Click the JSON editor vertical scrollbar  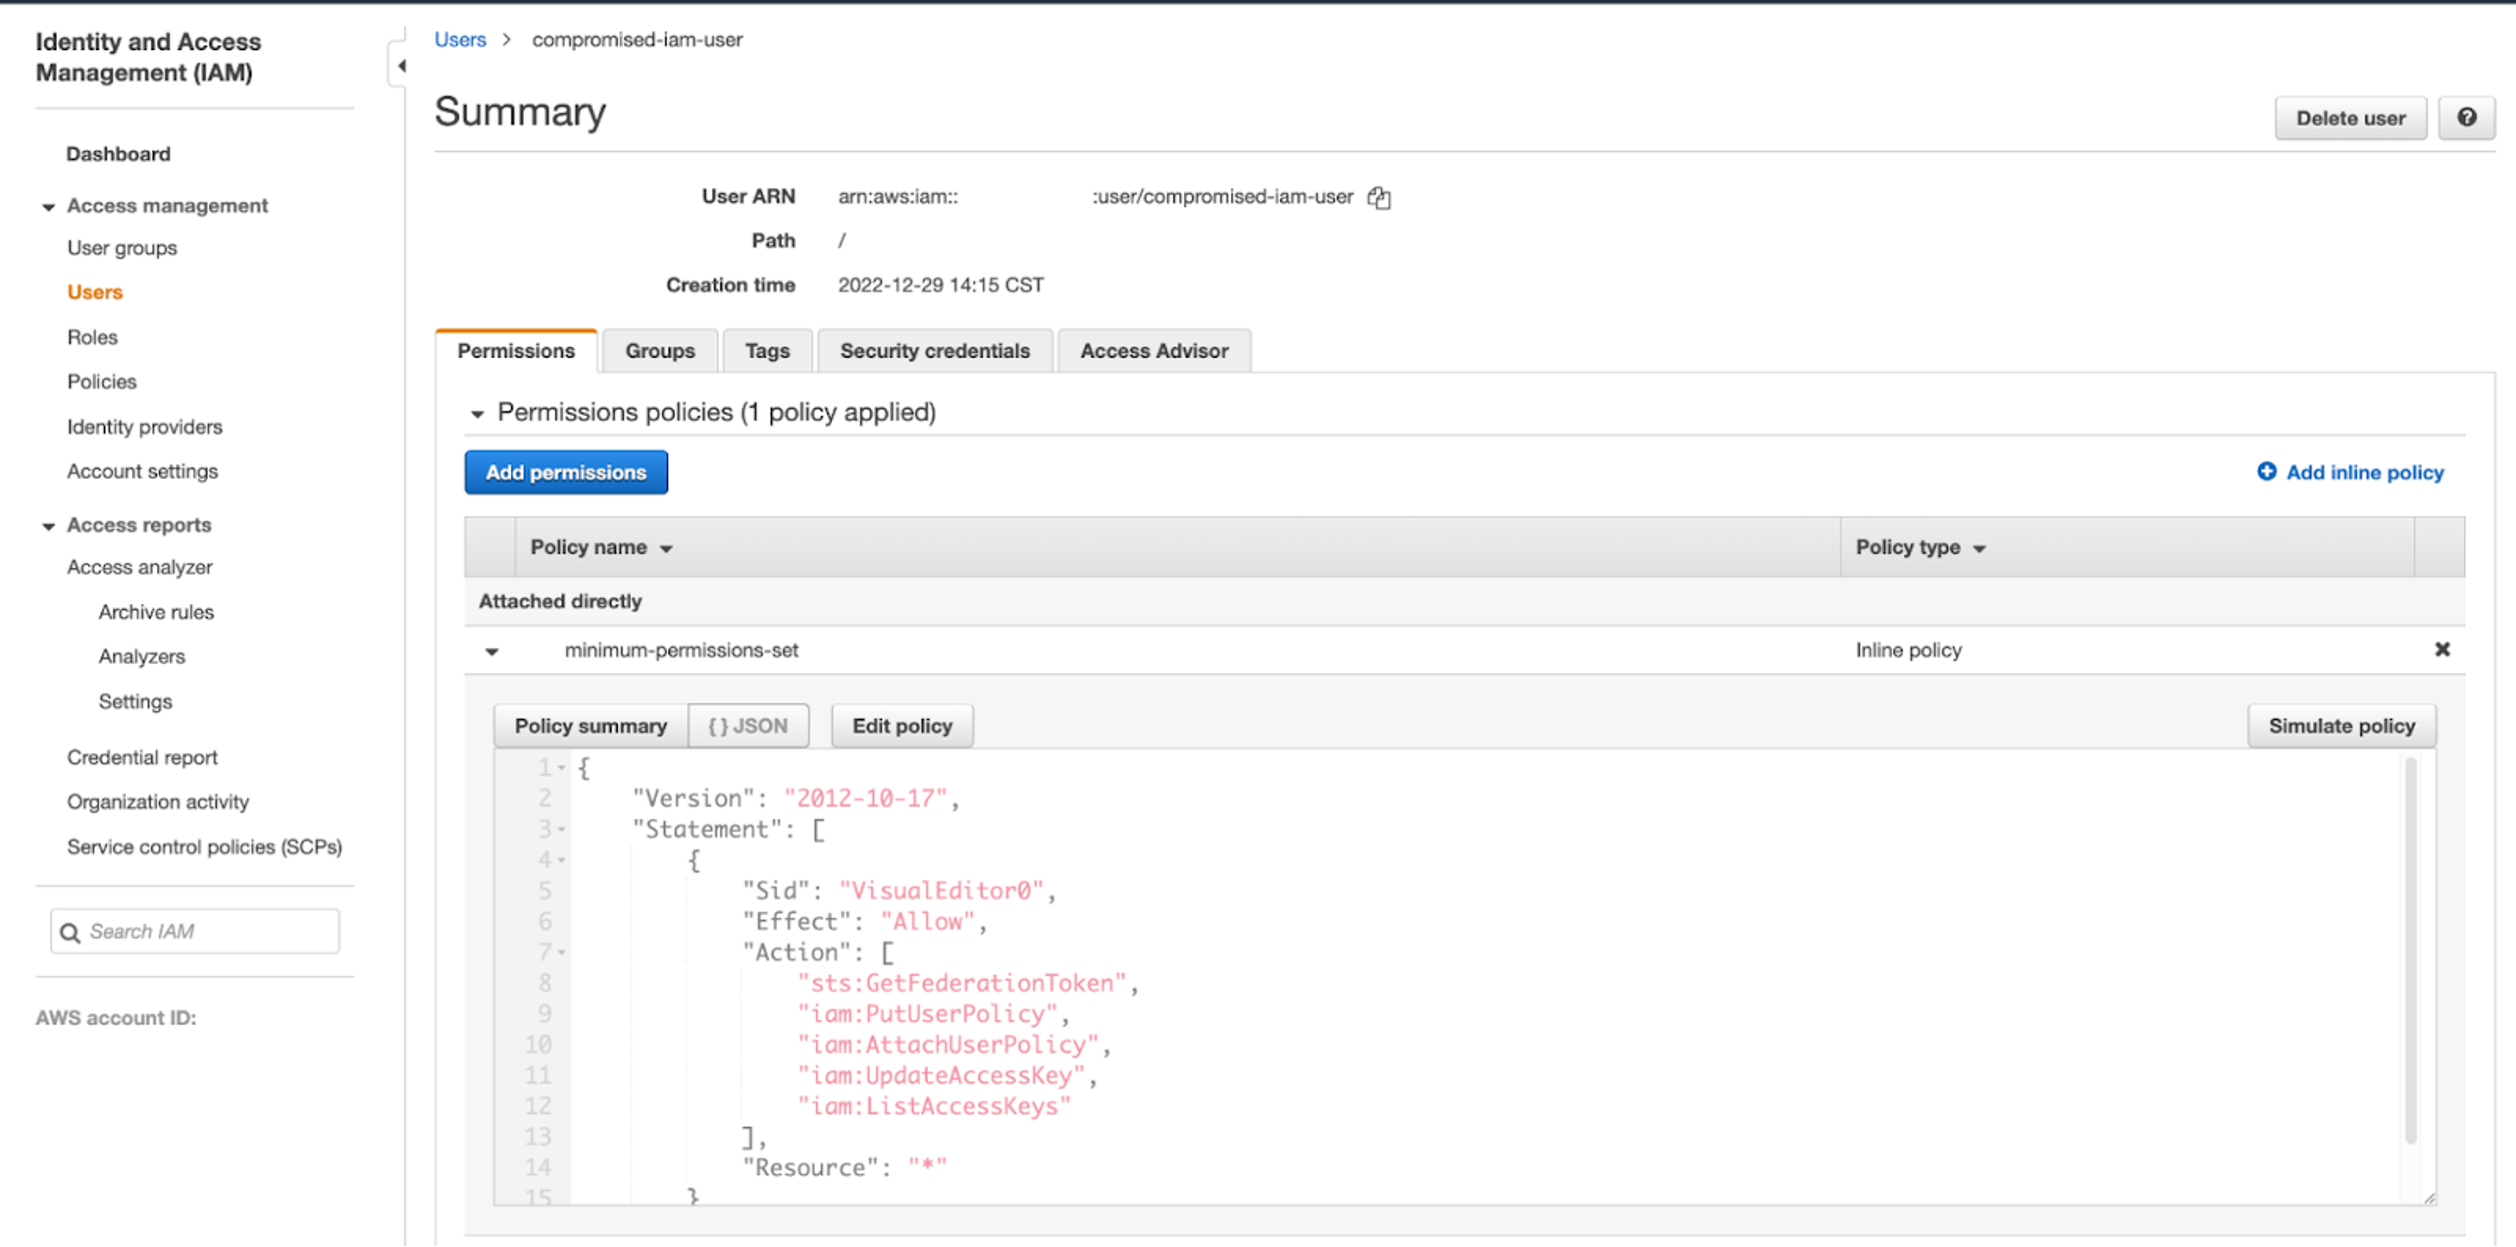2411,950
